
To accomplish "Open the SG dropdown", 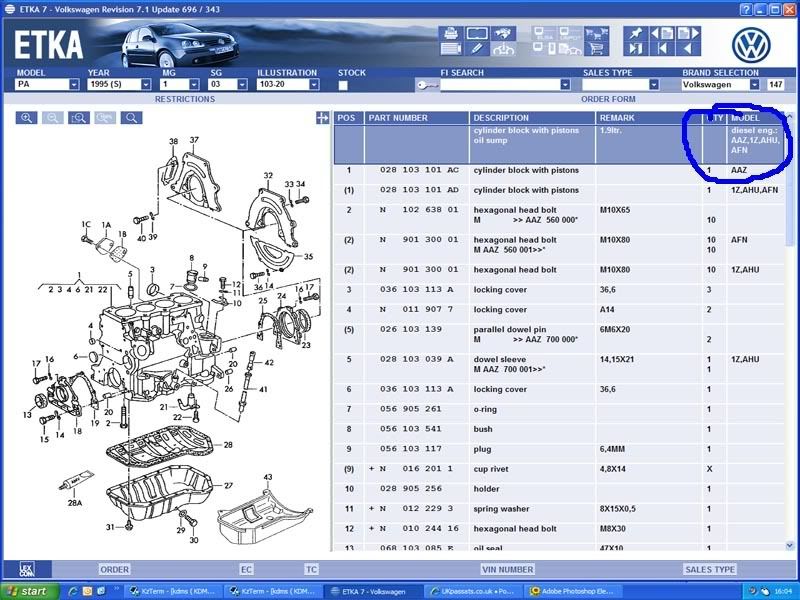I will point(242,85).
